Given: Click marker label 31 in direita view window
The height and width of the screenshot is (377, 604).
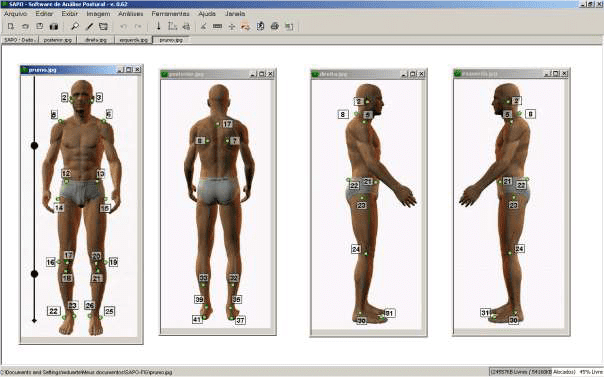Looking at the screenshot, I should [389, 313].
